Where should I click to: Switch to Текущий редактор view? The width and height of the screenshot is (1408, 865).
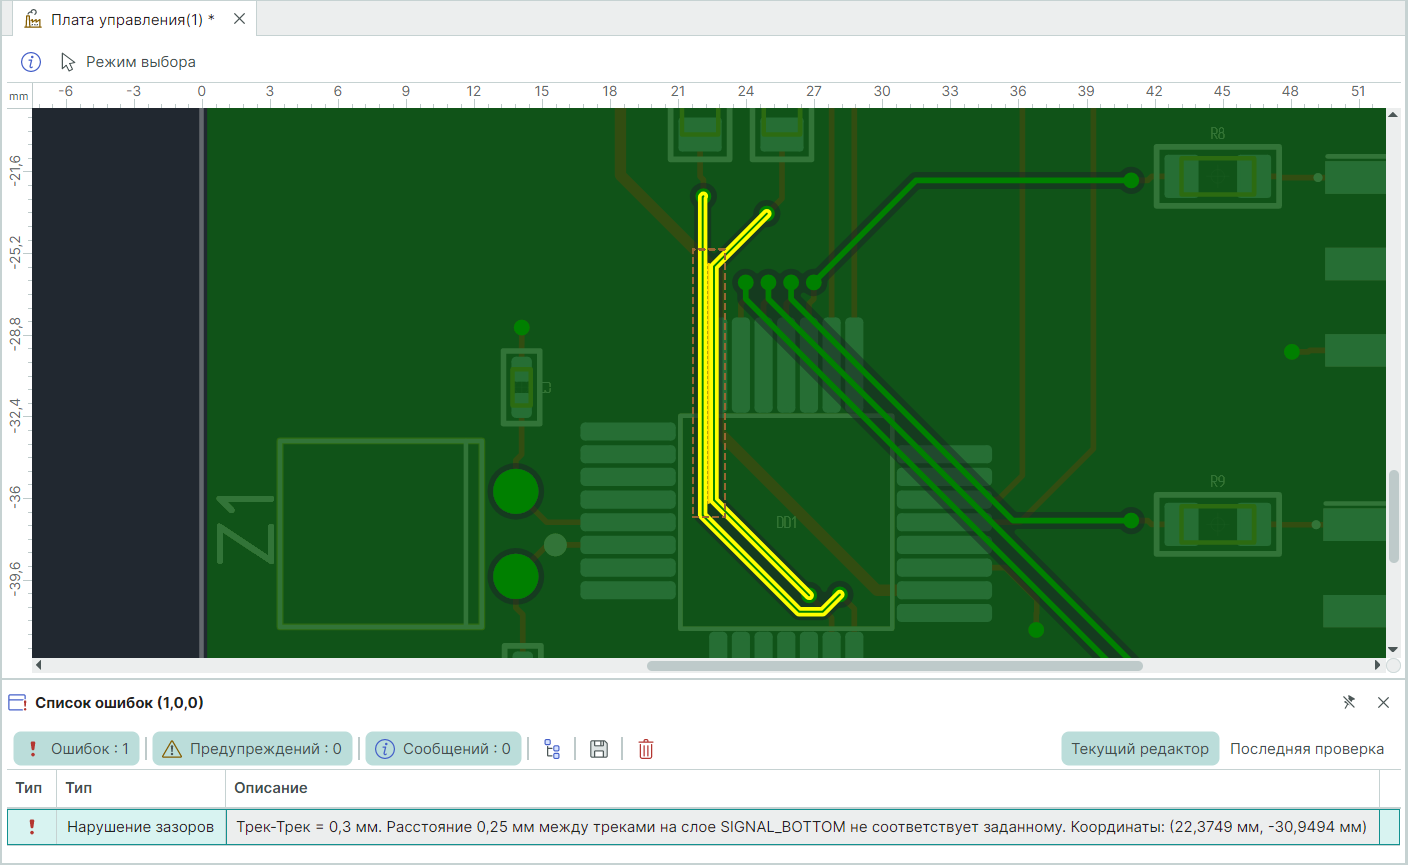[x=1139, y=749]
